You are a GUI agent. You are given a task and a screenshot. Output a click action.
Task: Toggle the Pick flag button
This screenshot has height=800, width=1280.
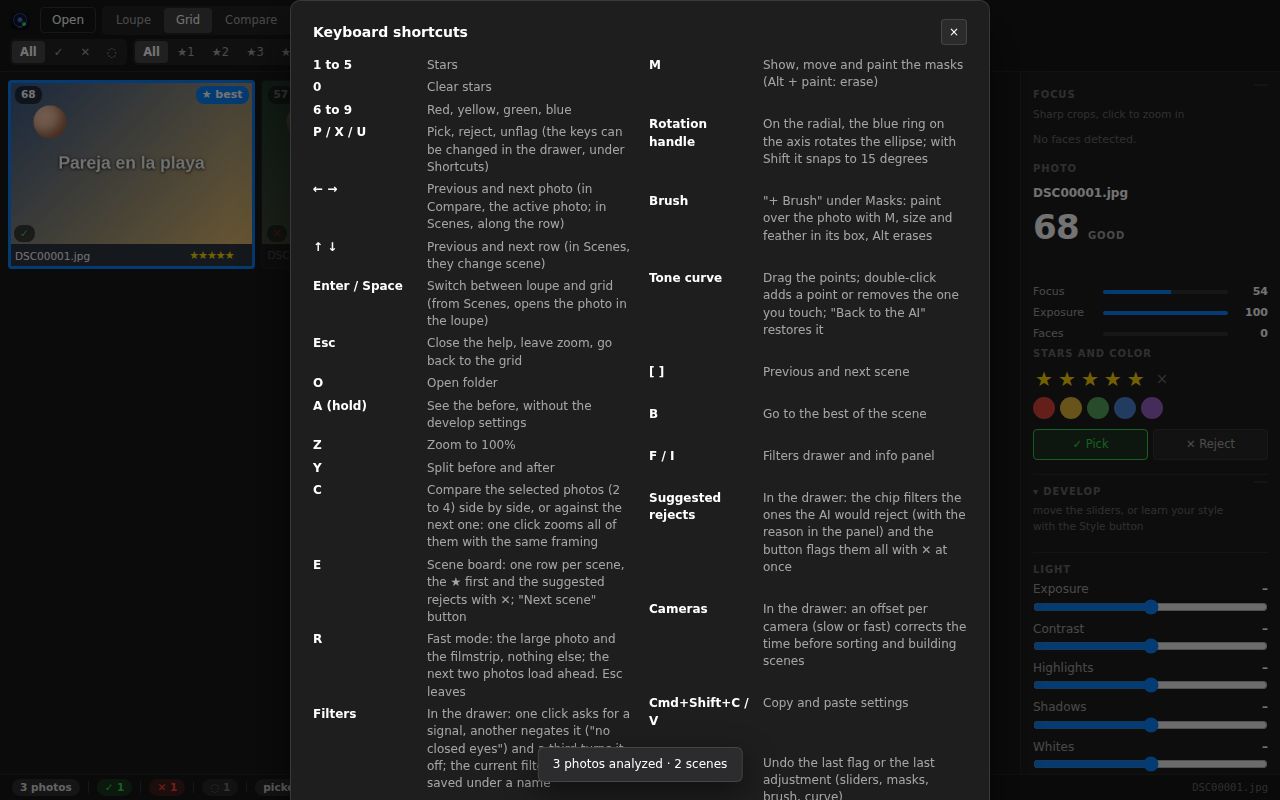tap(1090, 444)
